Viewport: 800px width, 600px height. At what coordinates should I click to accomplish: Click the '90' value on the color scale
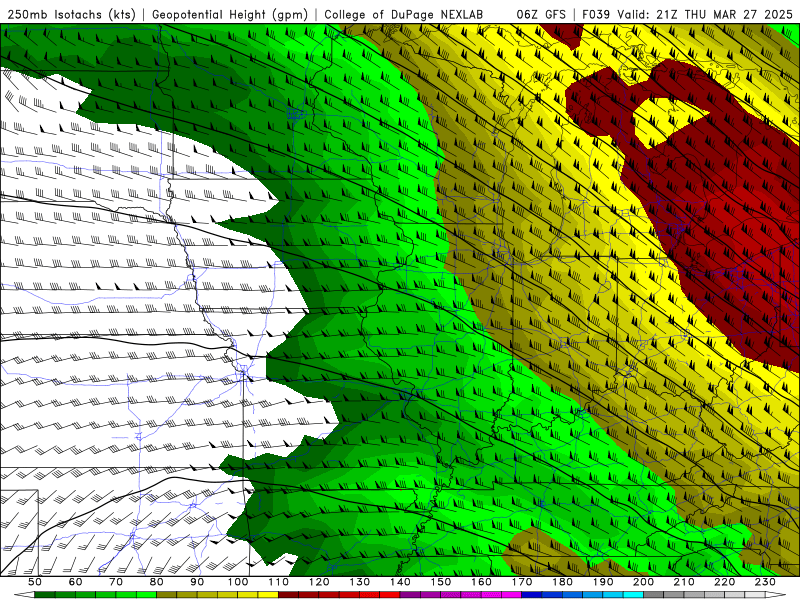[197, 582]
